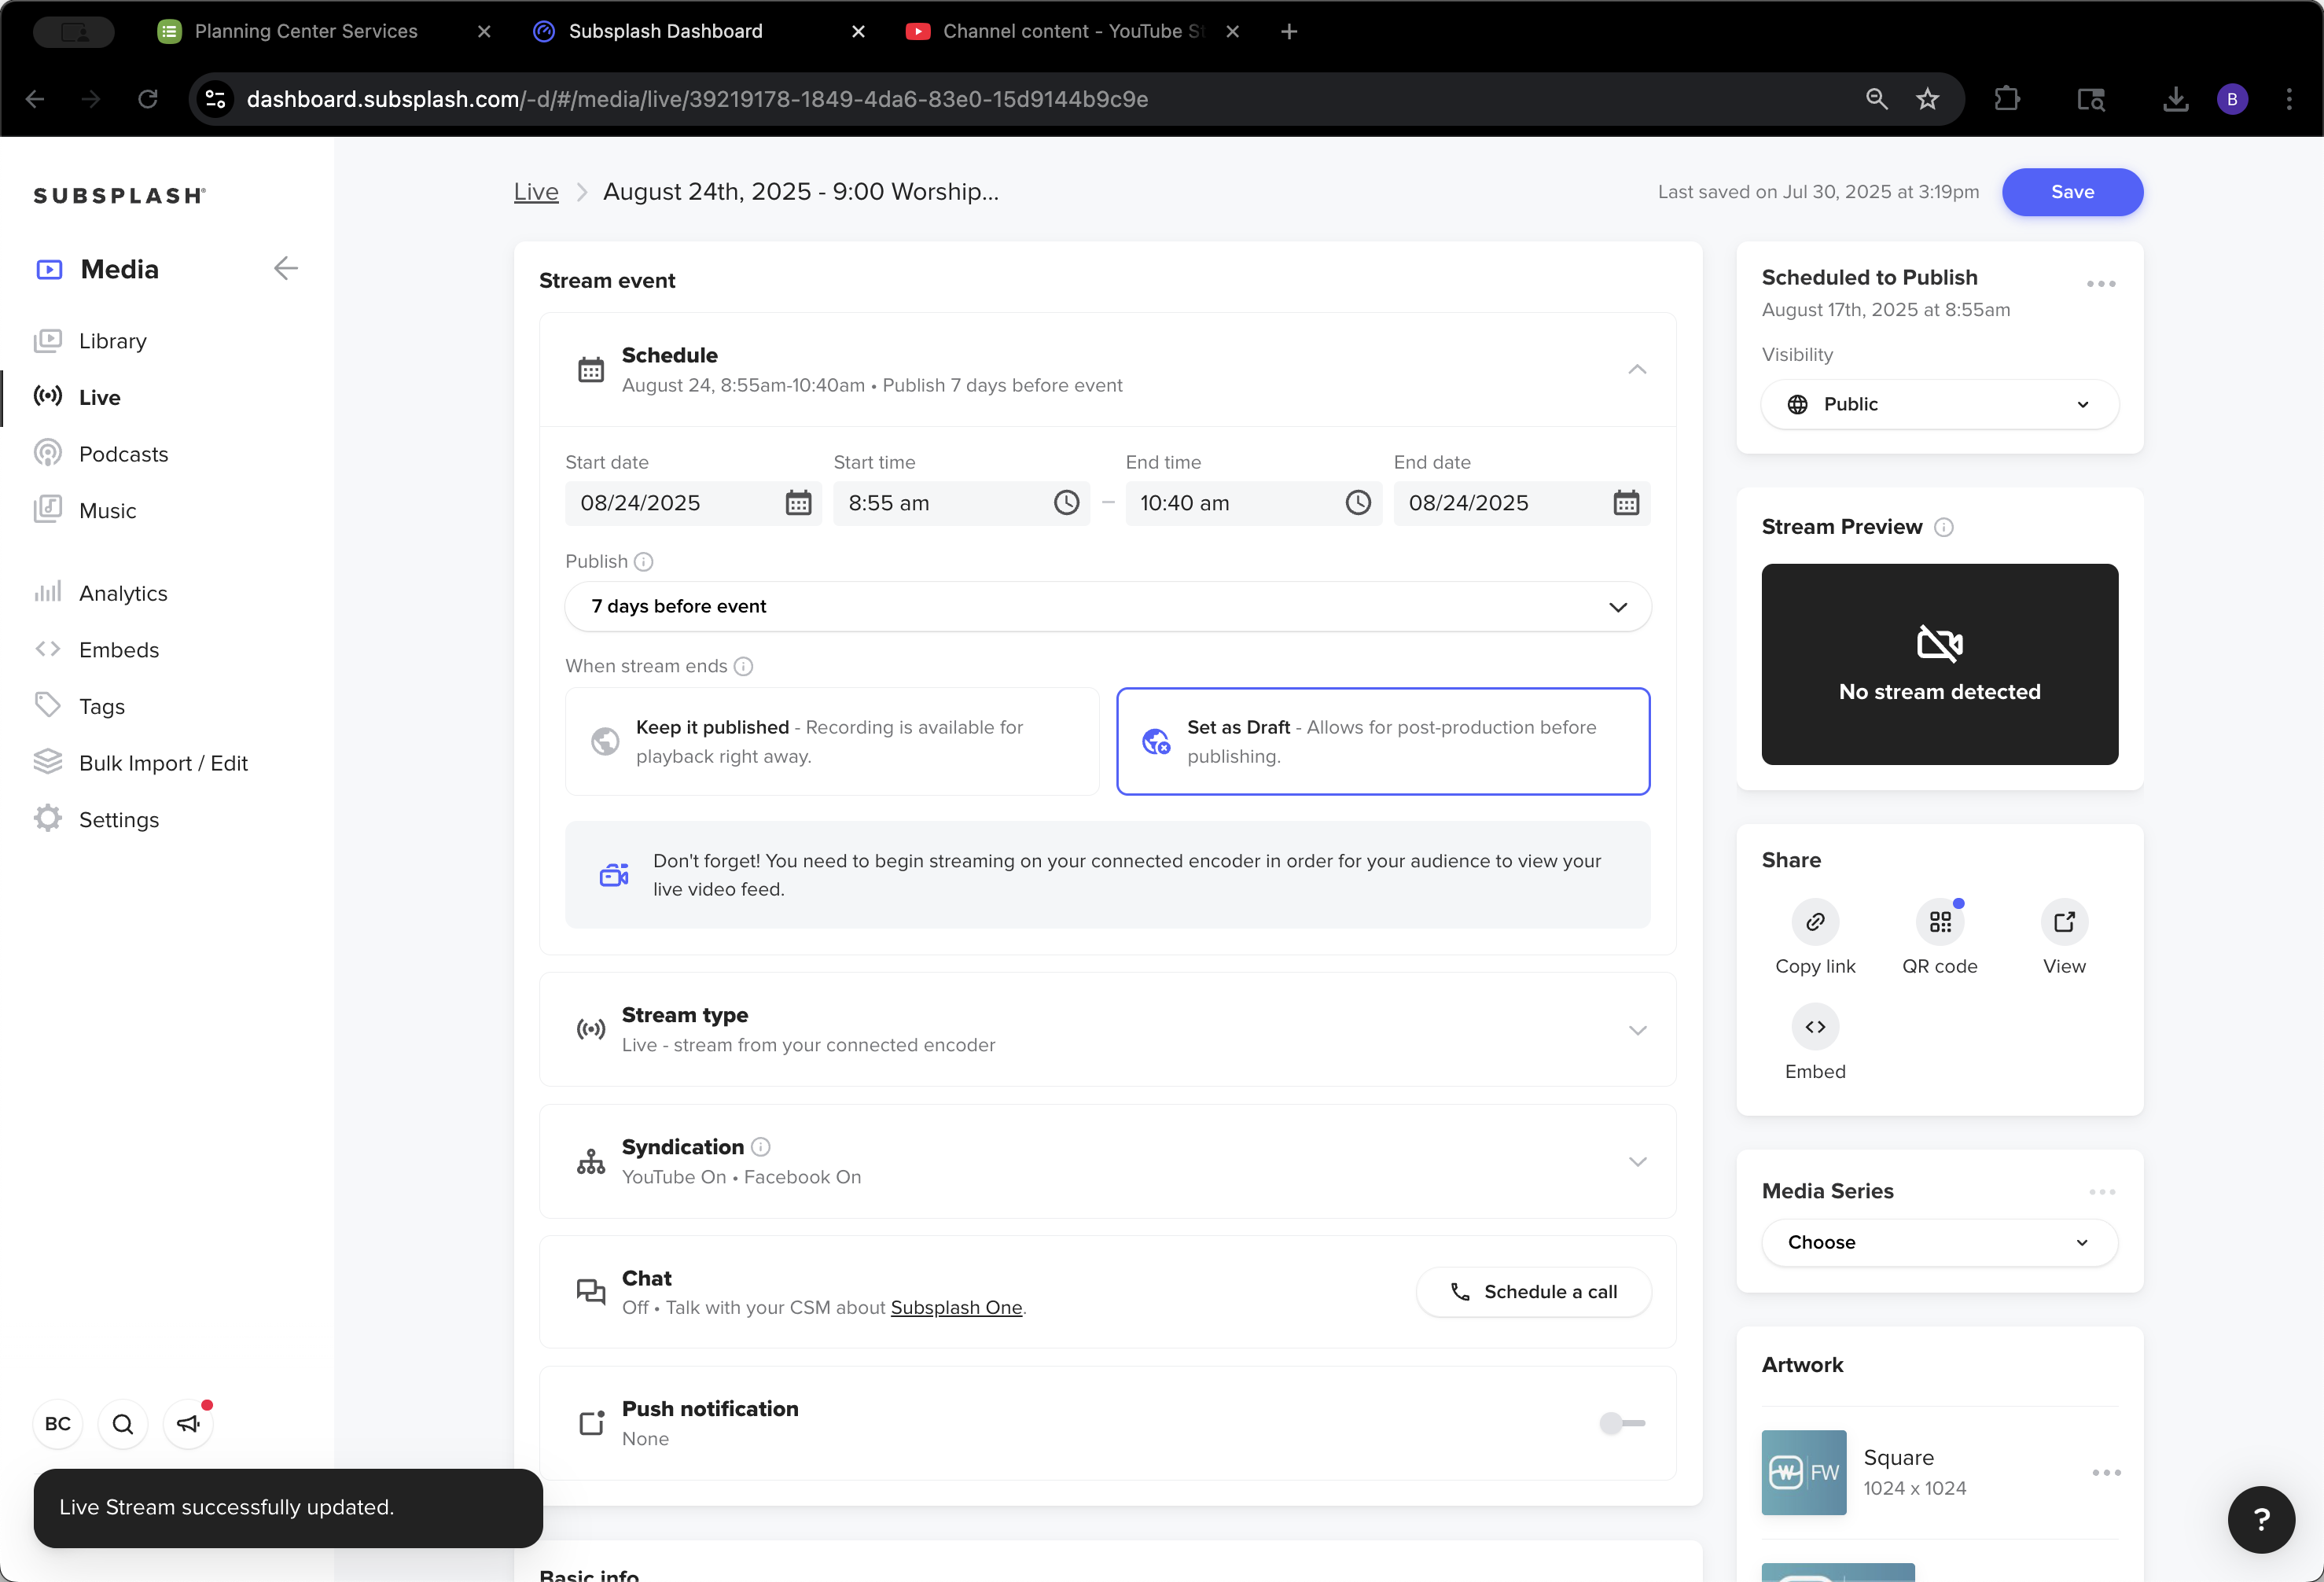Toggle the Push notification switch
The height and width of the screenshot is (1582, 2324).
1622,1422
